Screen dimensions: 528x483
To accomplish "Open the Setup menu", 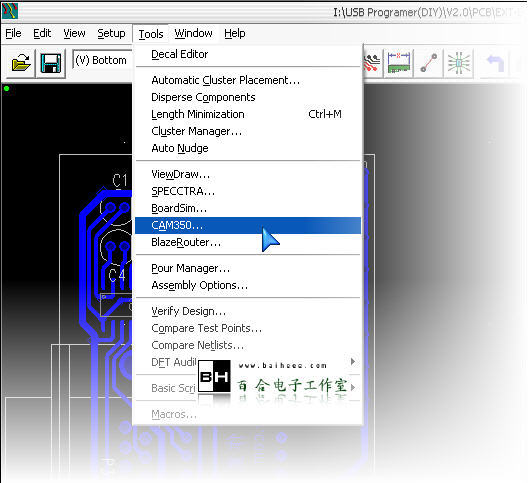I will point(111,33).
